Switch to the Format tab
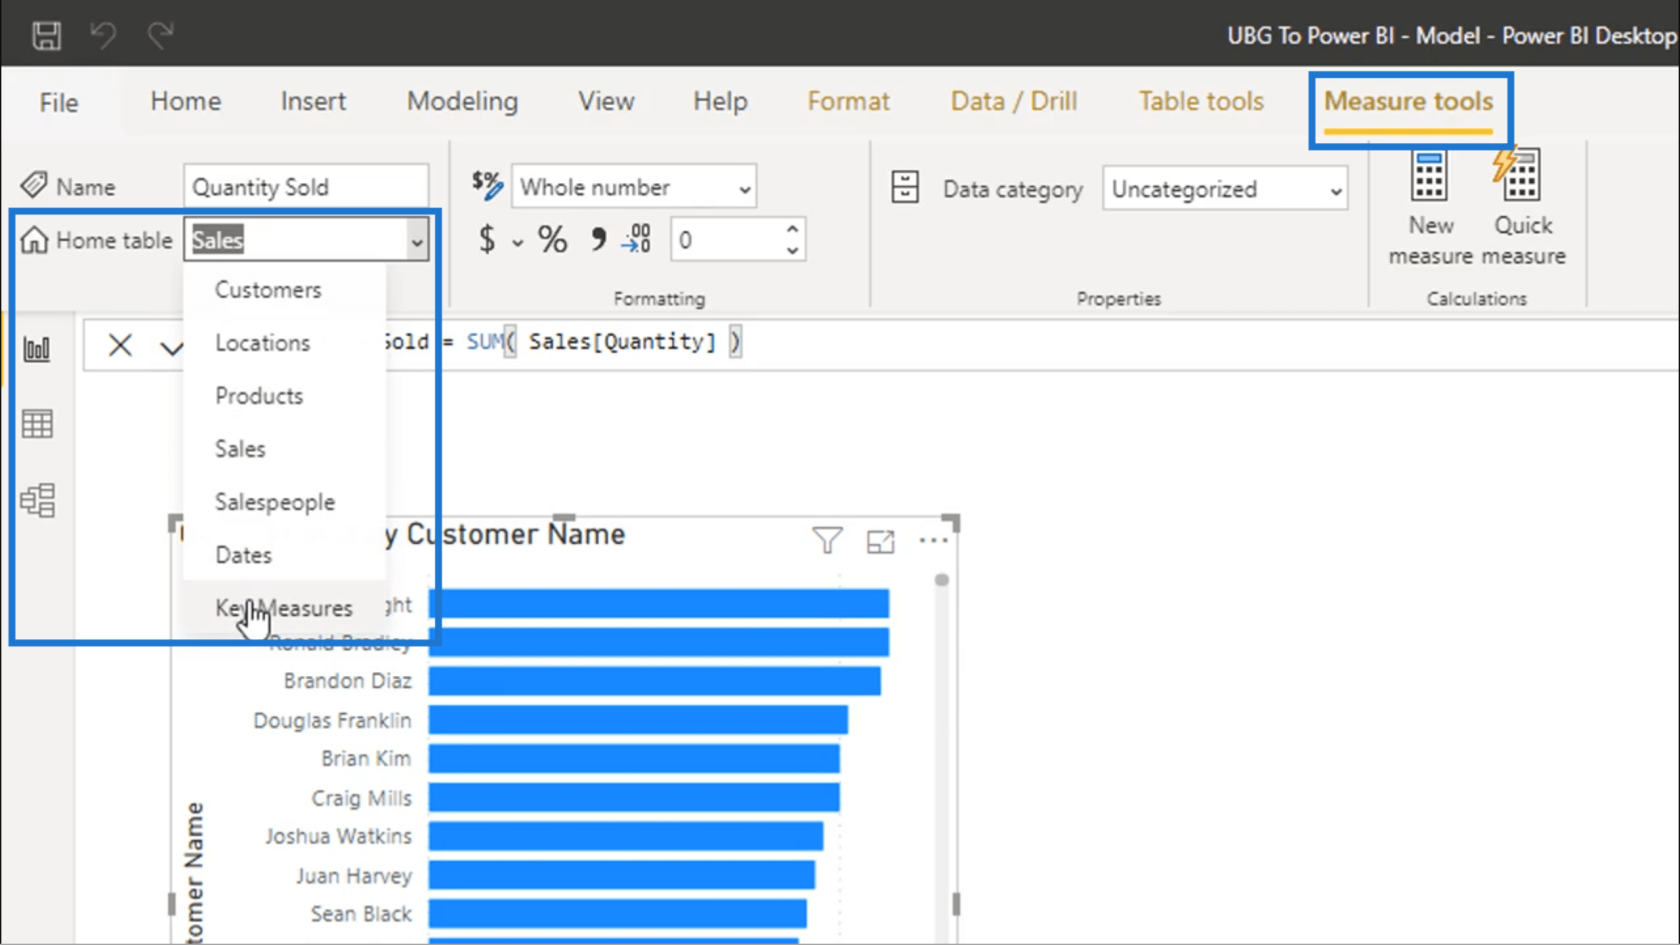1680x945 pixels. pos(848,101)
